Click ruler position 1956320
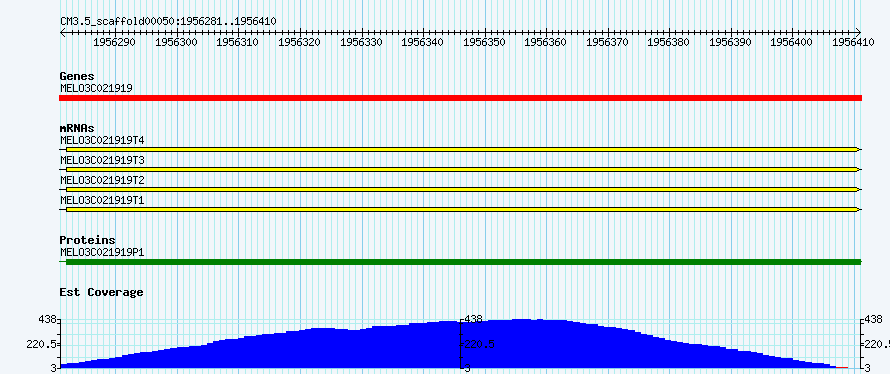The width and height of the screenshot is (890, 374). pyautogui.click(x=299, y=42)
